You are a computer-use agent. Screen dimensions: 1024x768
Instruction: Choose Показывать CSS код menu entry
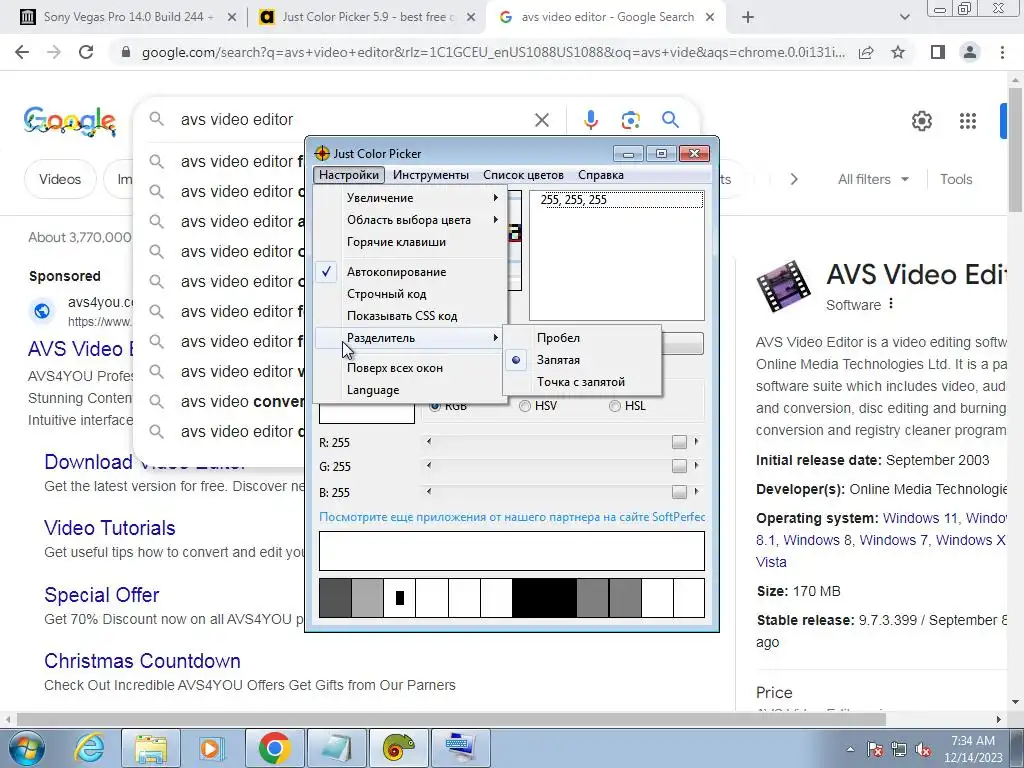410,316
